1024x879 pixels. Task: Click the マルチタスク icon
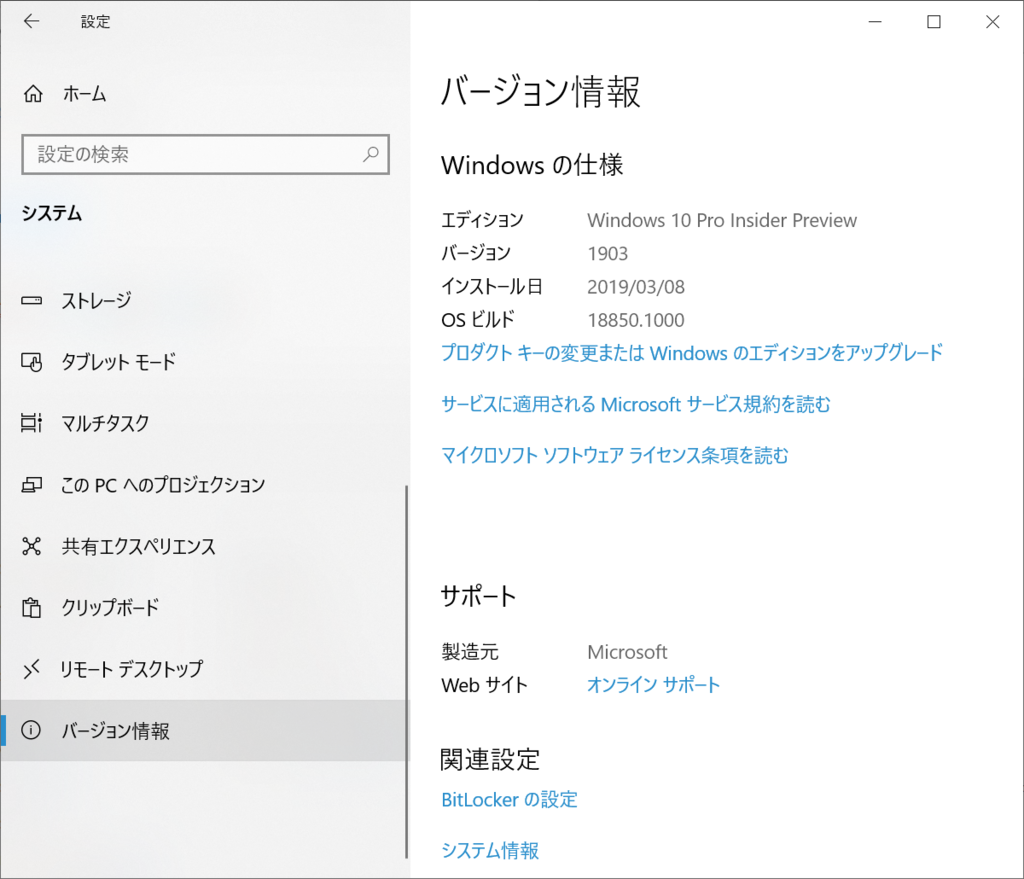click(31, 423)
